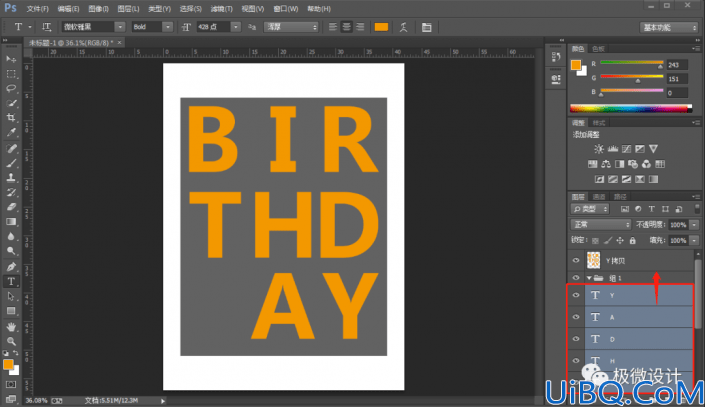Open the 不透明度 opacity slider arrow
Screen dimensions: 705x407
point(694,225)
